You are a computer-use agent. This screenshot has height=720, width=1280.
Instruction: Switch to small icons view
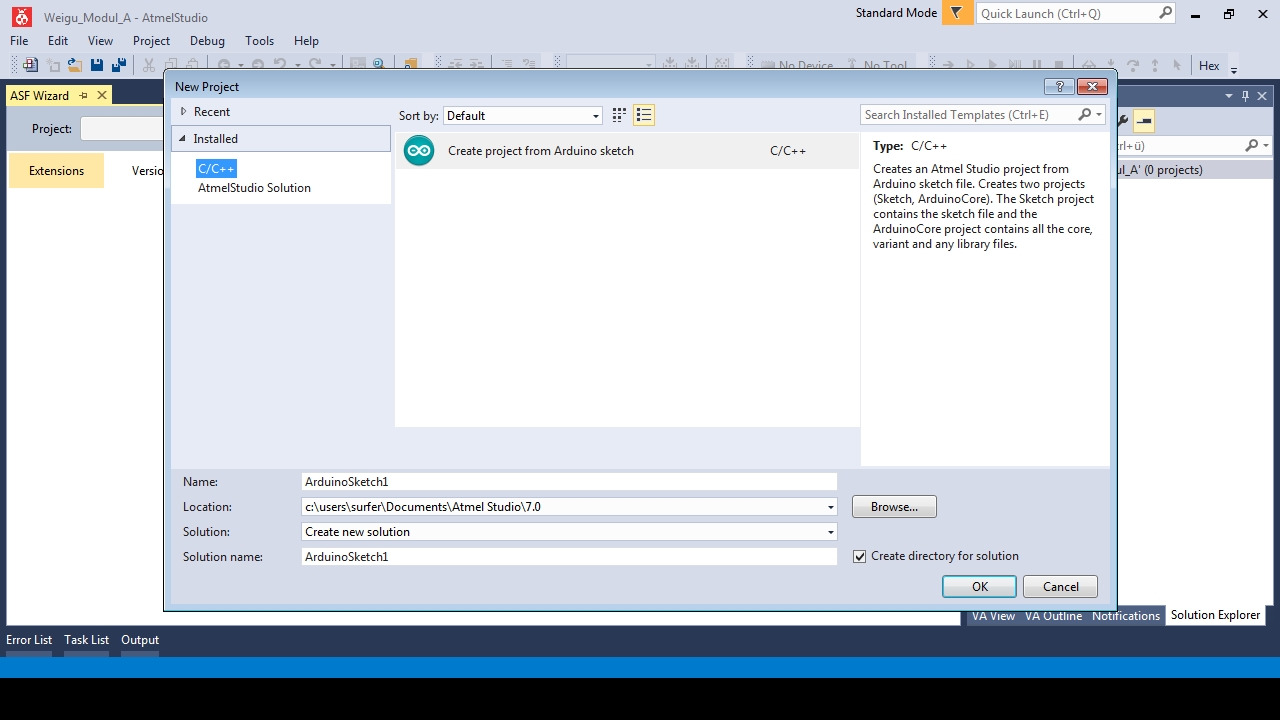pyautogui.click(x=619, y=115)
